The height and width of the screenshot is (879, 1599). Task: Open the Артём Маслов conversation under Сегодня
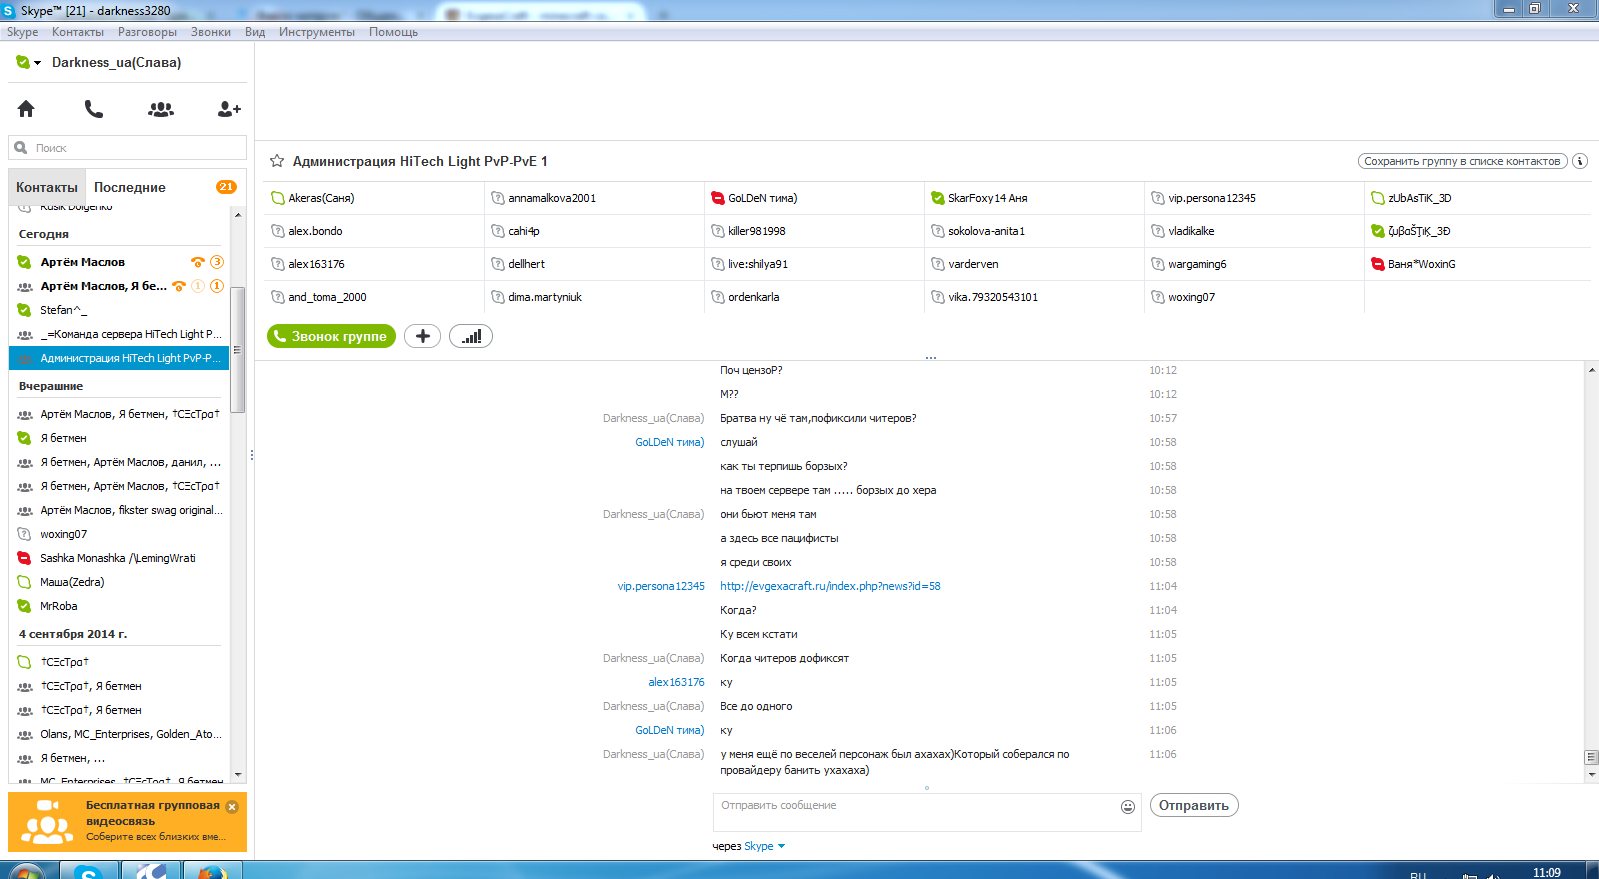click(x=118, y=262)
